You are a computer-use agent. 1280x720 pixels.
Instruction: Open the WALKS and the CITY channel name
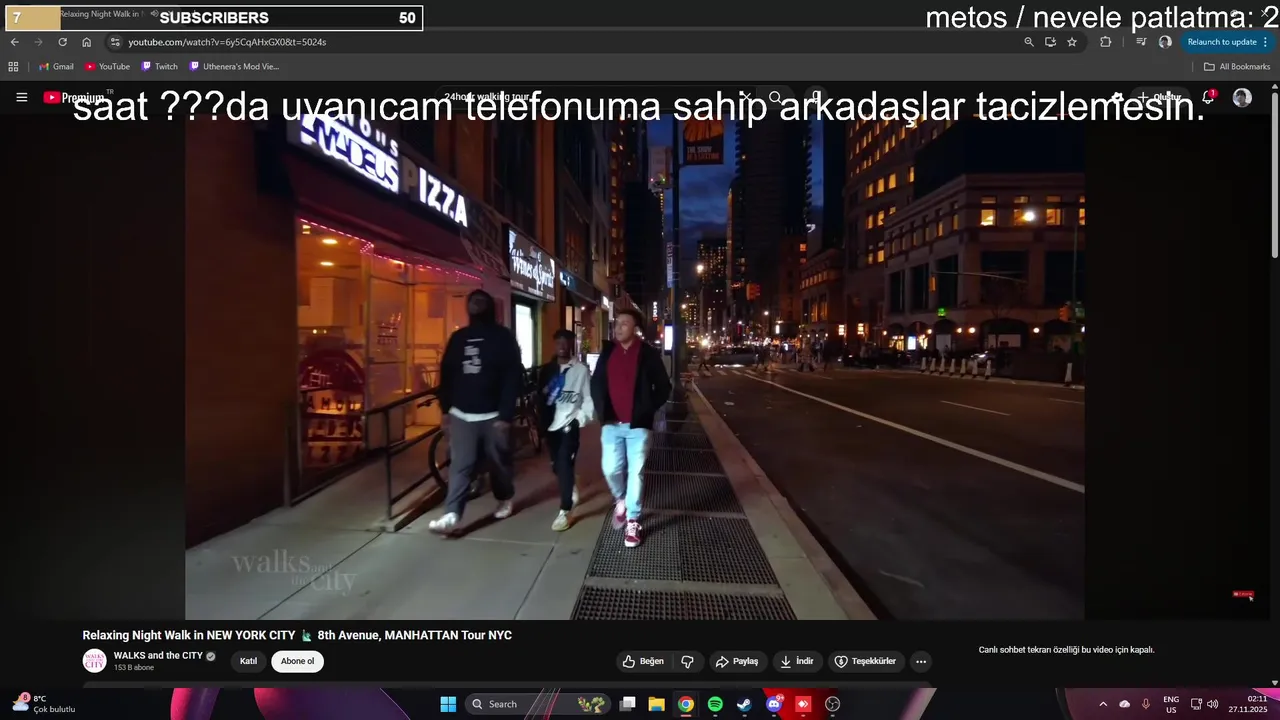coord(158,656)
